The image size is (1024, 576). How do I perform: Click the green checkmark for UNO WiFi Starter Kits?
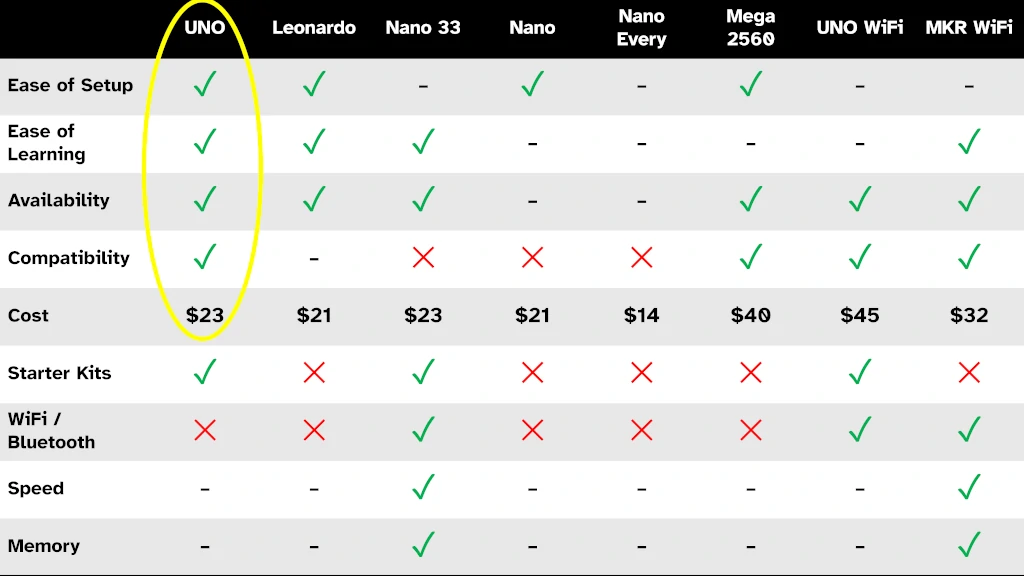pos(860,372)
